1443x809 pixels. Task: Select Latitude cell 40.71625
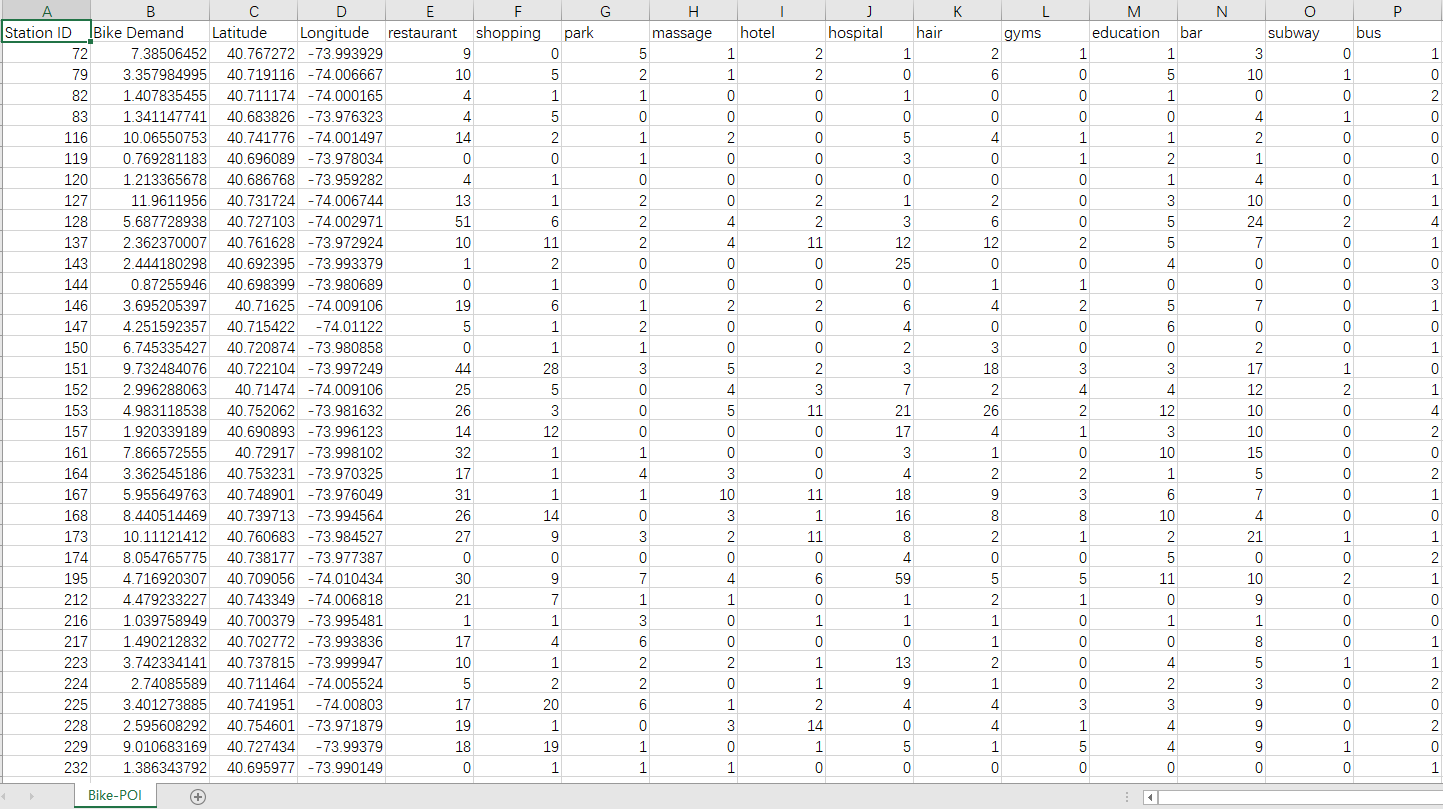click(254, 305)
